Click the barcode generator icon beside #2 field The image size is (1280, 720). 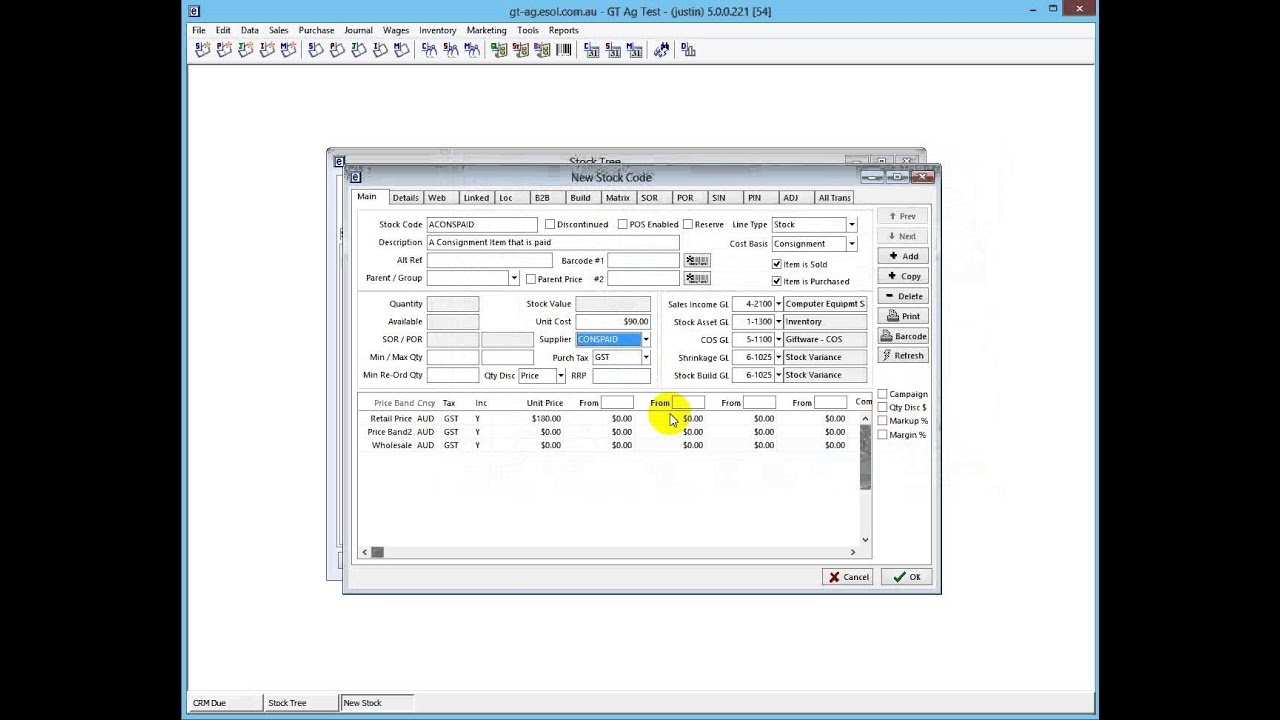697,279
